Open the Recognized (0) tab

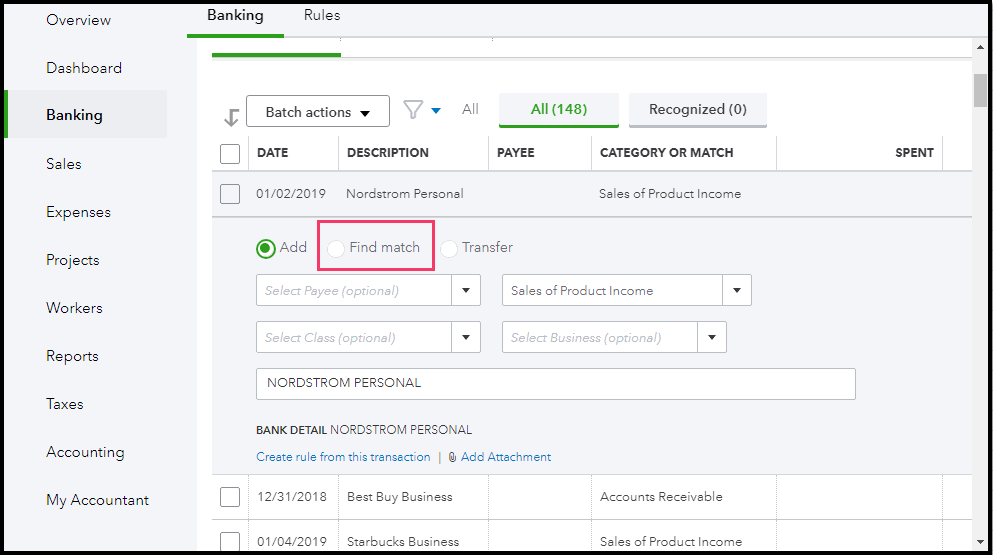(697, 110)
